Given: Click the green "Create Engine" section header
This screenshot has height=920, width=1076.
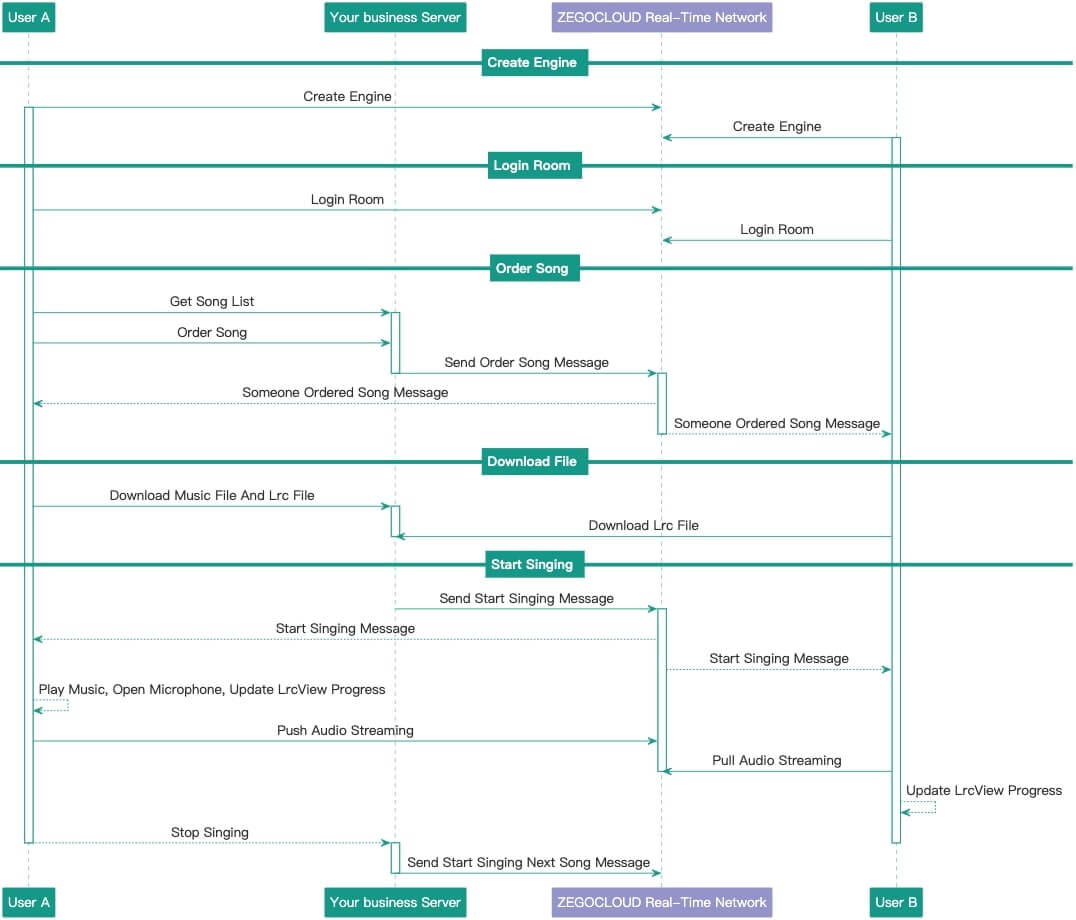Looking at the screenshot, I should [531, 63].
